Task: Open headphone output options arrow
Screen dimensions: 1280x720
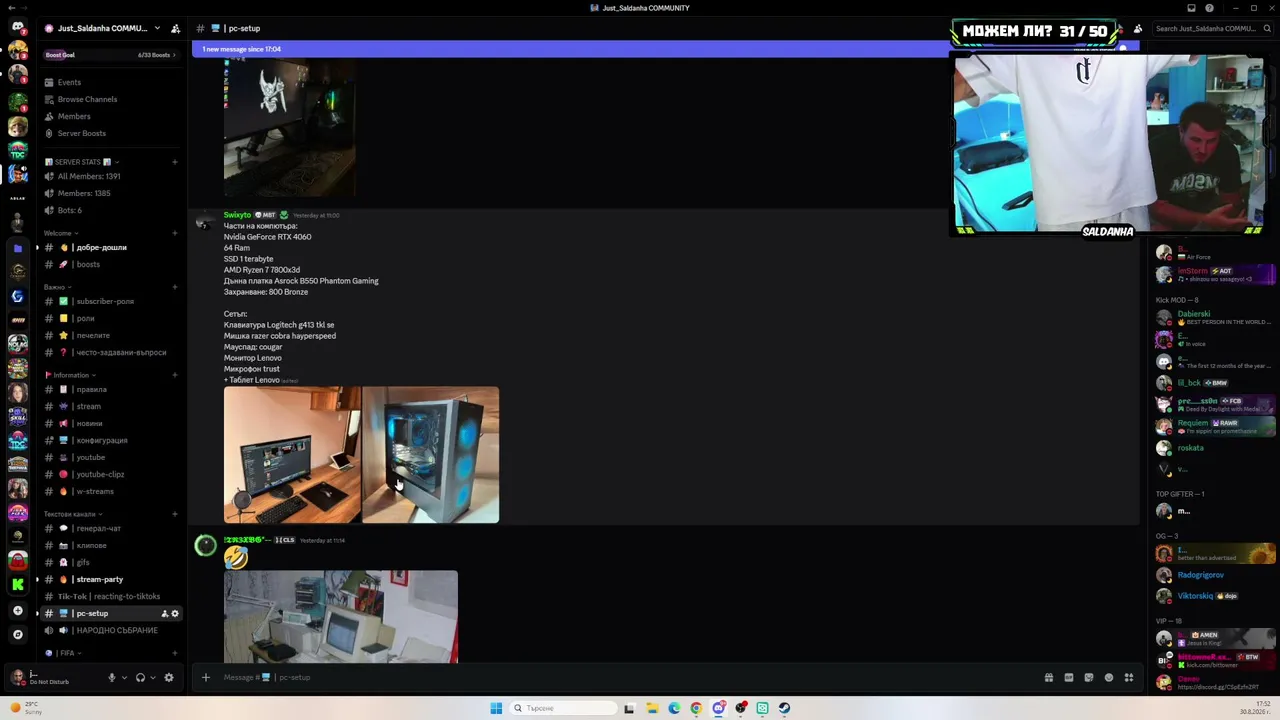Action: [x=152, y=677]
